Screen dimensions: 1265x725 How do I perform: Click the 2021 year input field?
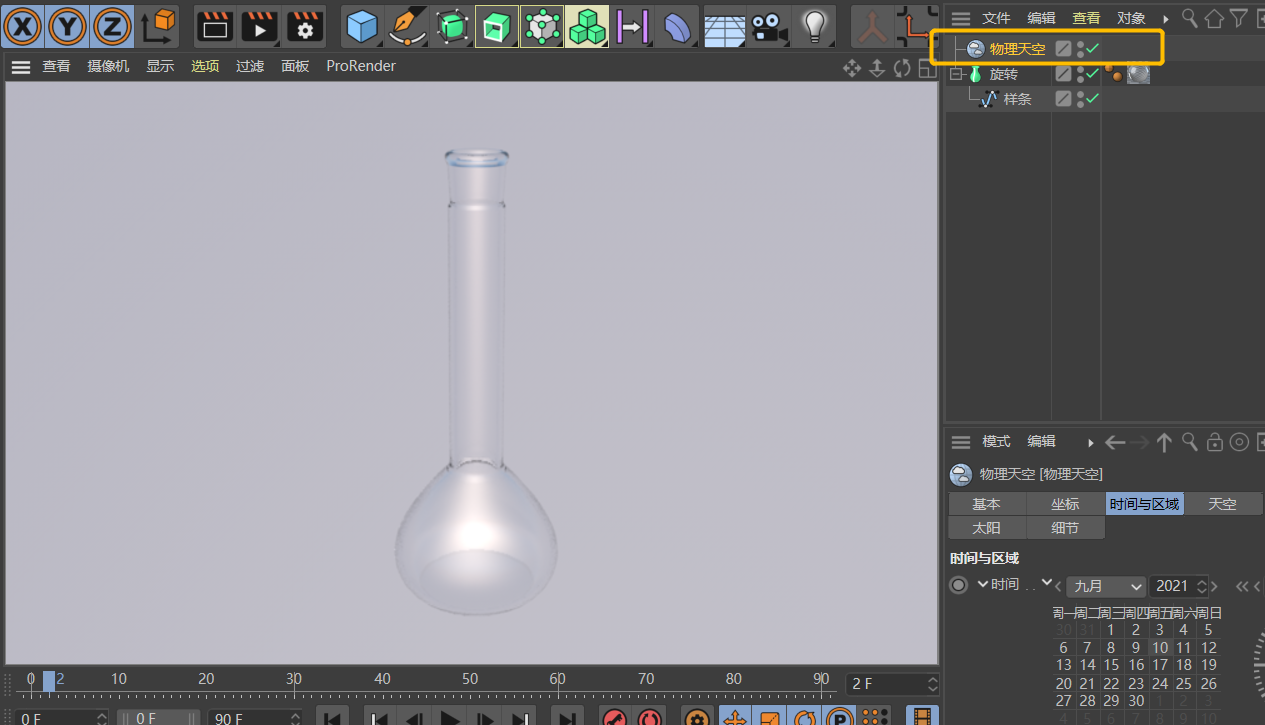click(x=1179, y=586)
